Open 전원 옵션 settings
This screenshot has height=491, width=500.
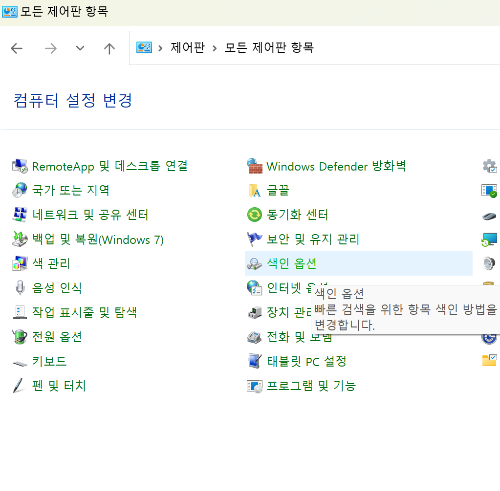pyautogui.click(x=57, y=337)
